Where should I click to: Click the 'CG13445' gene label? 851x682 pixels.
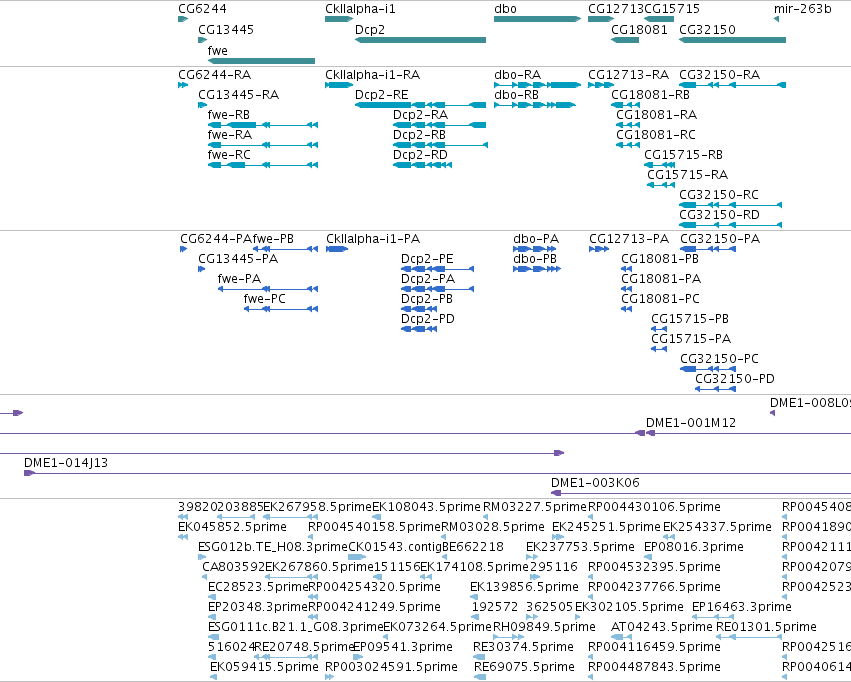(x=226, y=30)
